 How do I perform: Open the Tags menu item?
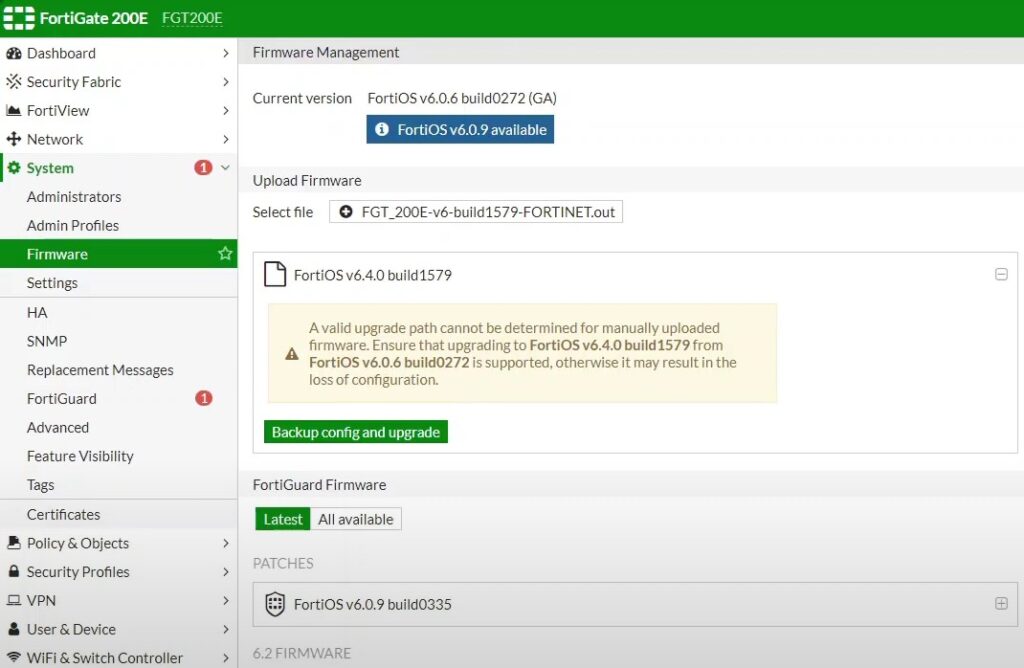point(119,485)
